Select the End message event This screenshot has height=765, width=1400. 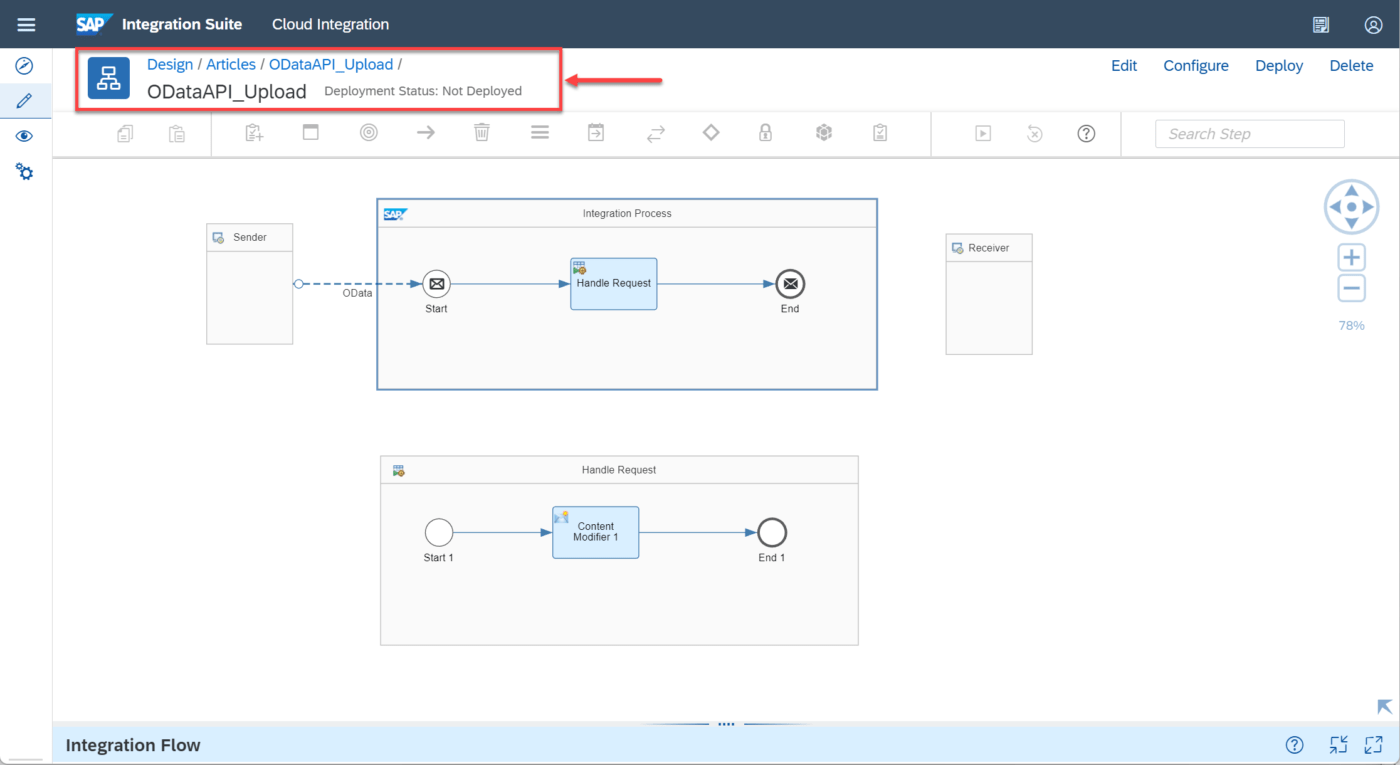click(790, 284)
